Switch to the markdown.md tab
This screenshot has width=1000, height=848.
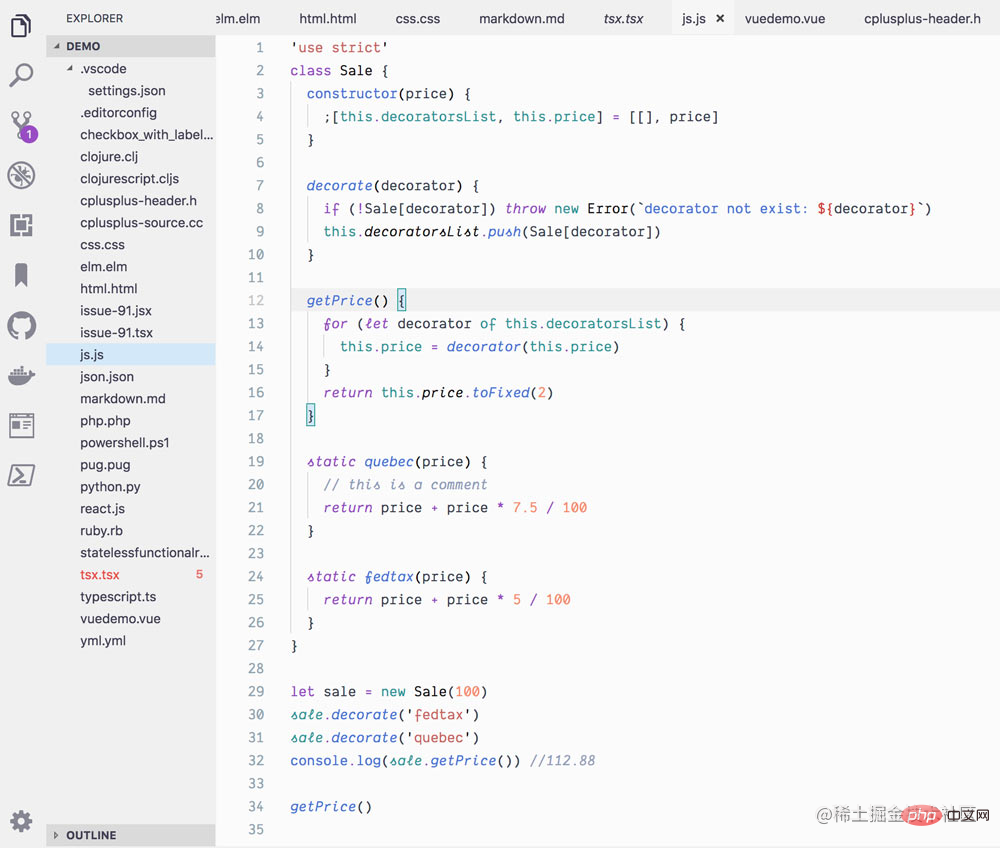(522, 18)
